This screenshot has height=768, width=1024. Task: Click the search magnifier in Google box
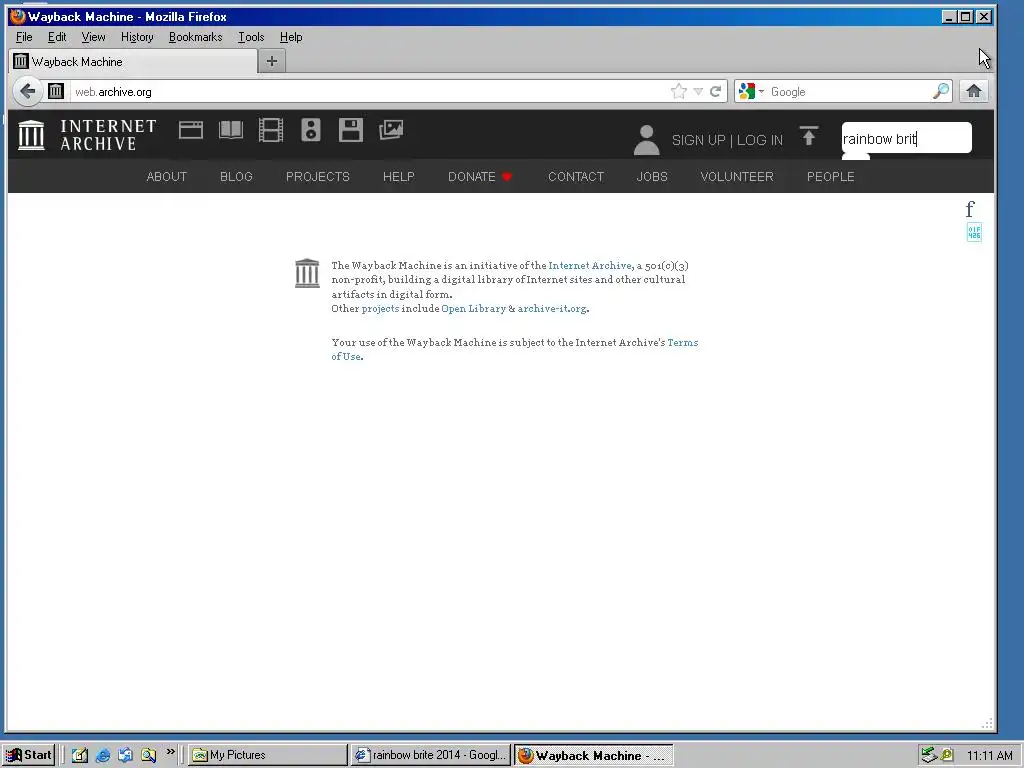point(941,91)
